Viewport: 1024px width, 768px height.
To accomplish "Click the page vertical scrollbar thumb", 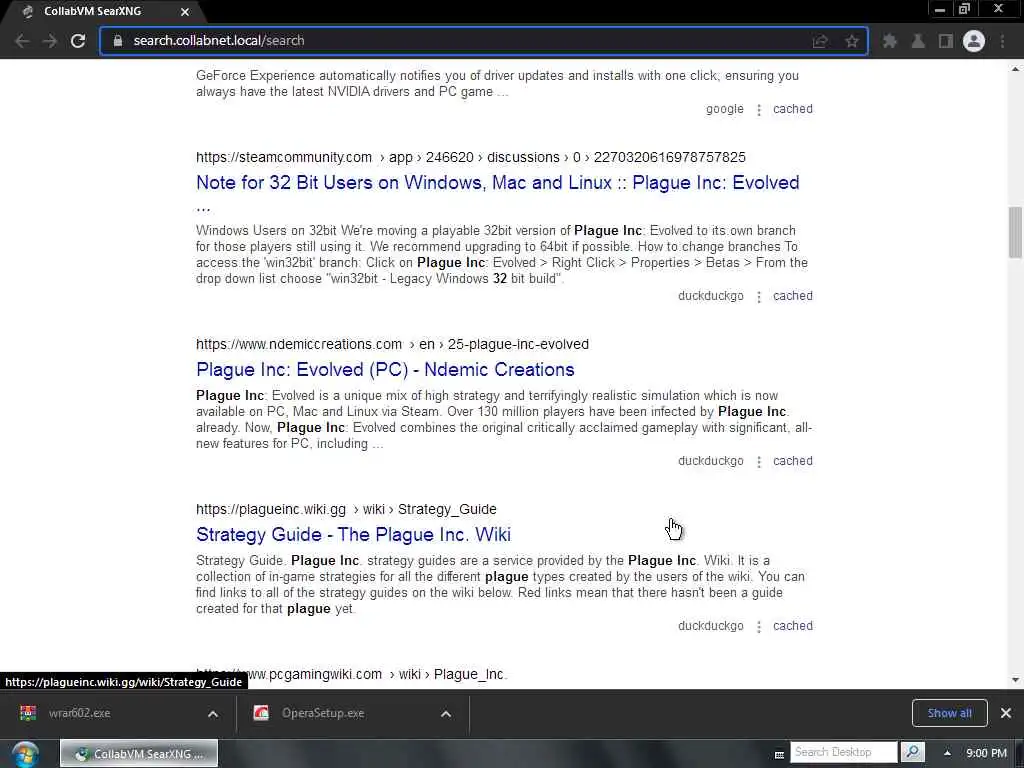I will (1016, 232).
